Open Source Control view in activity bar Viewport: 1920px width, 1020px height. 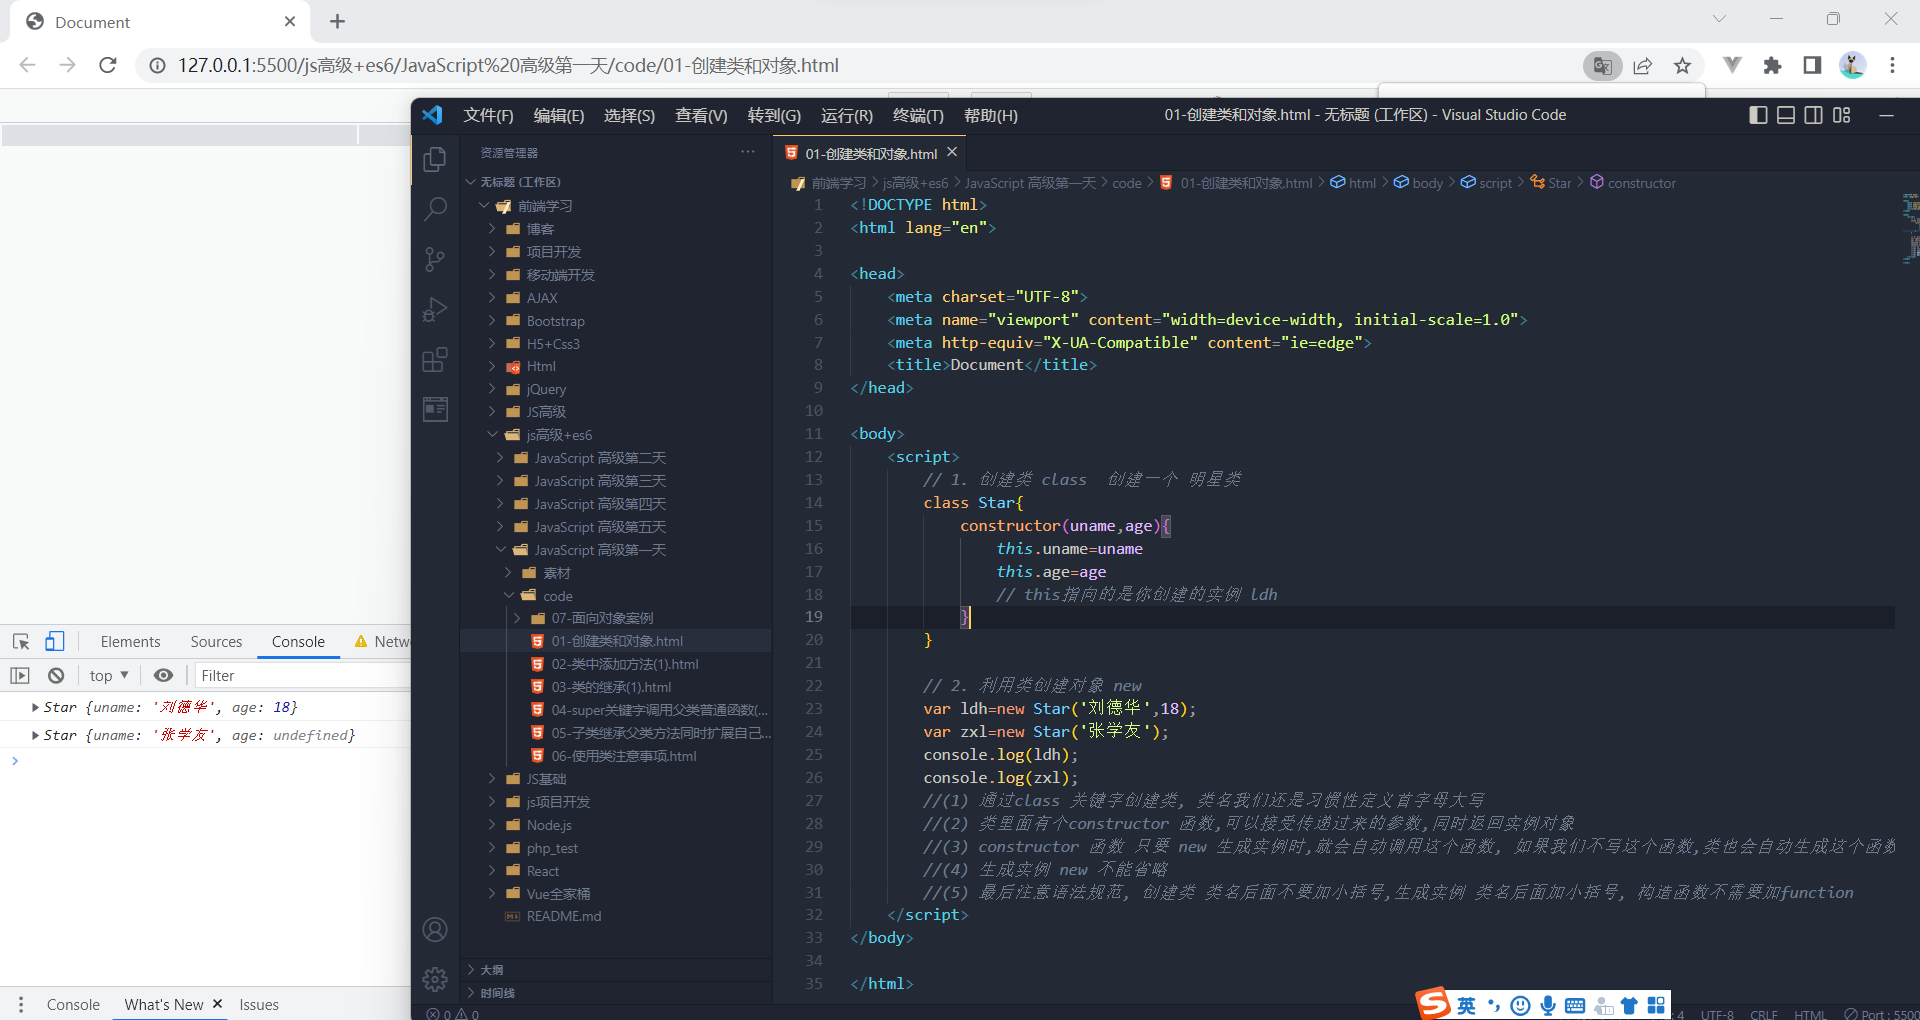tap(435, 260)
